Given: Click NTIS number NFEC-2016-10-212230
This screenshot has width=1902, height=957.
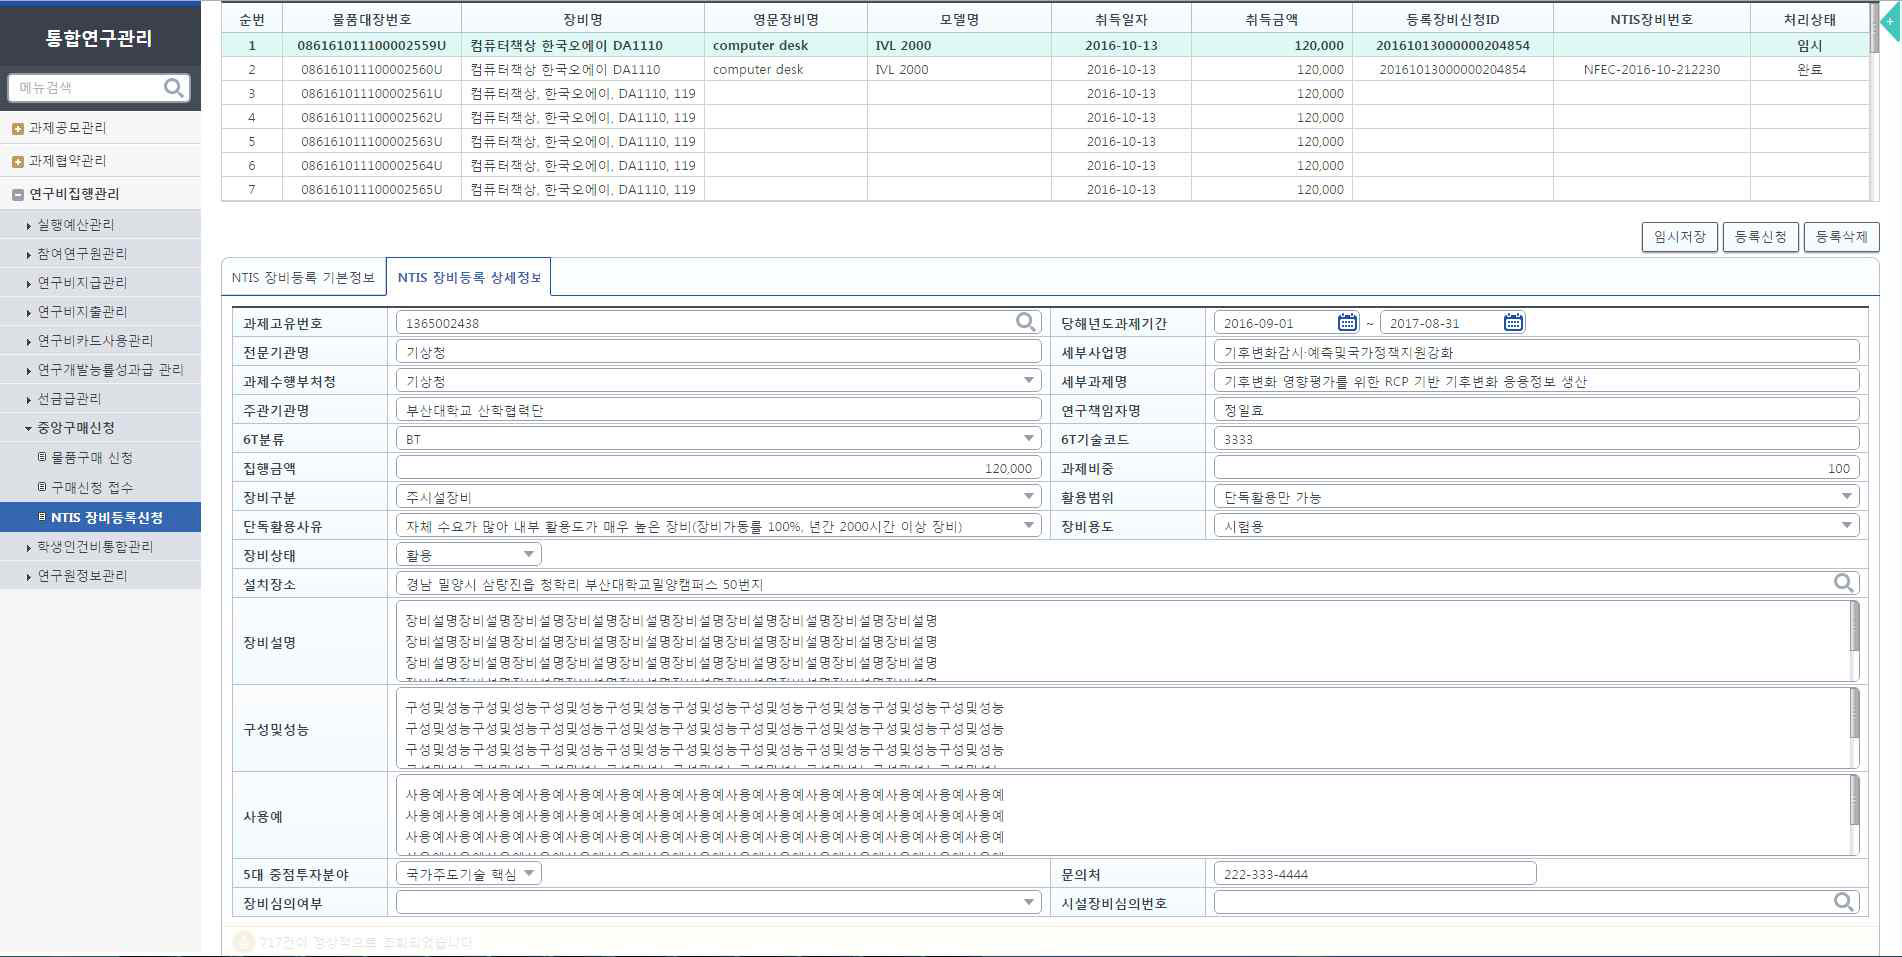Looking at the screenshot, I should point(1651,69).
